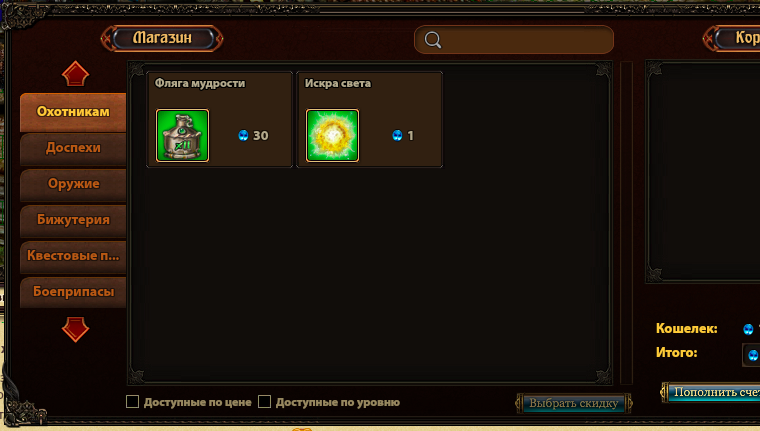Image resolution: width=760 pixels, height=431 pixels.
Task: Click the Выбрать скидку button
Action: [574, 403]
